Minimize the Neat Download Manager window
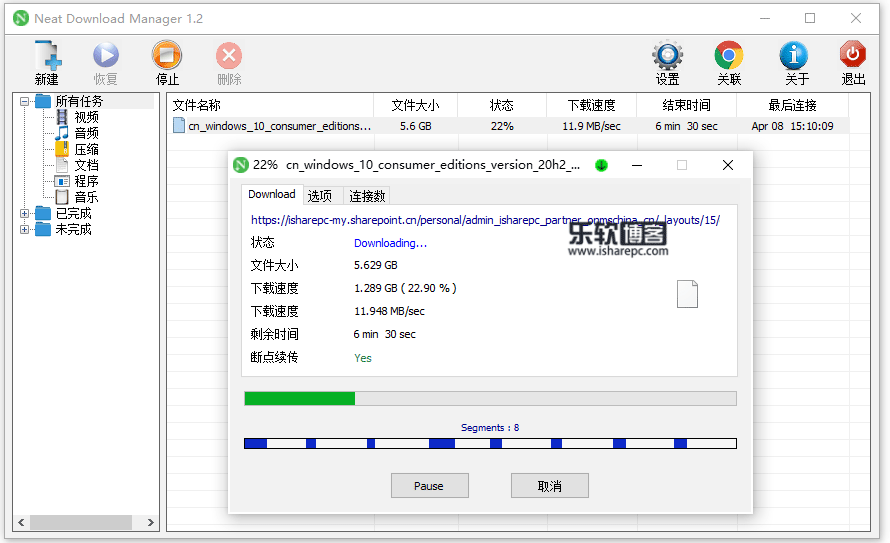This screenshot has width=890, height=543. click(765, 18)
